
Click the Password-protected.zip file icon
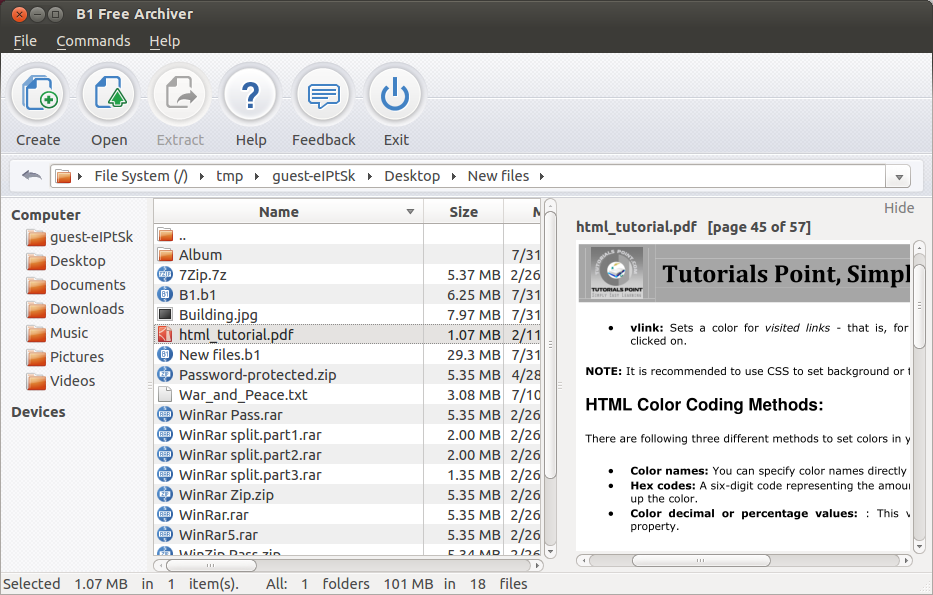click(x=165, y=375)
